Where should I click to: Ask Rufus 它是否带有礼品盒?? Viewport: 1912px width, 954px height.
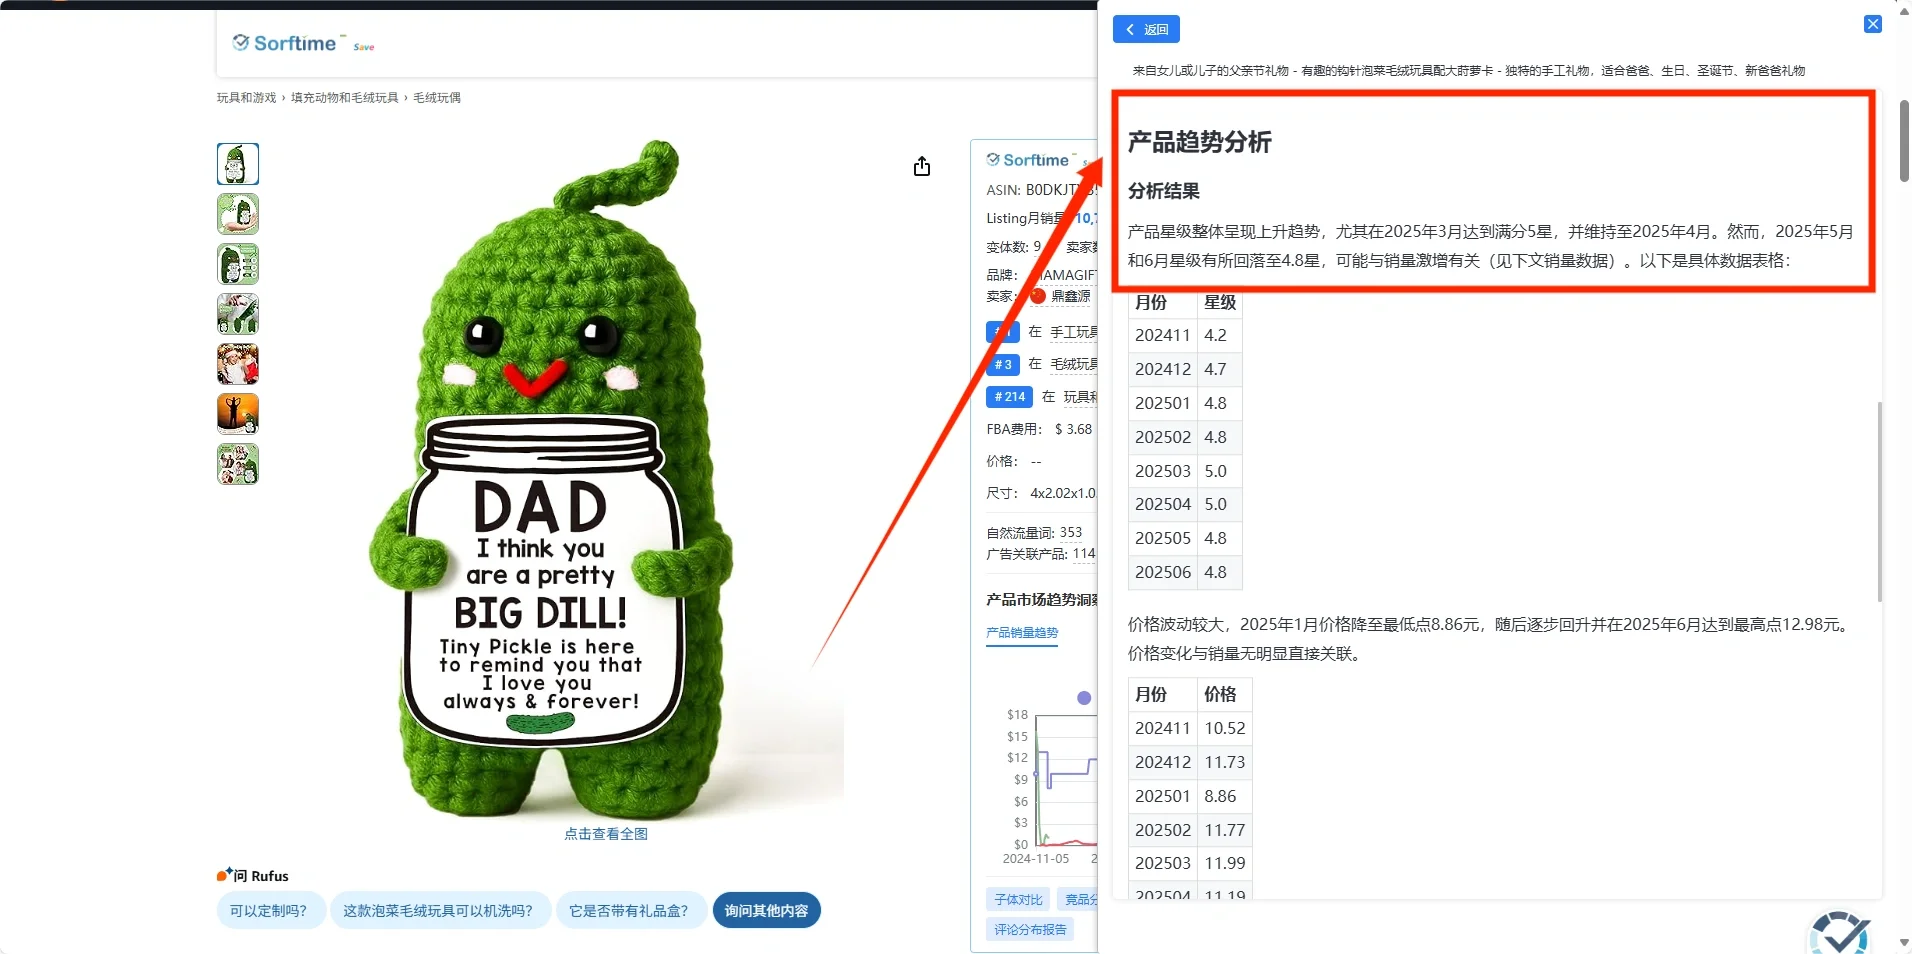[x=629, y=911]
